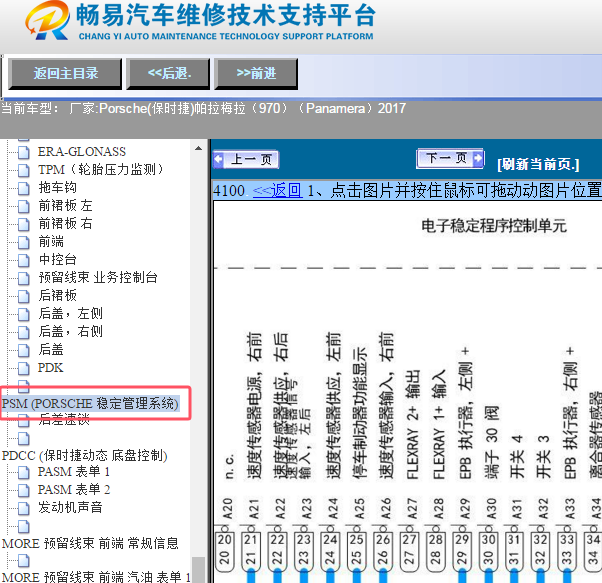602x583 pixels.
Task: Select the PDK tree entry
Action: pyautogui.click(x=50, y=368)
